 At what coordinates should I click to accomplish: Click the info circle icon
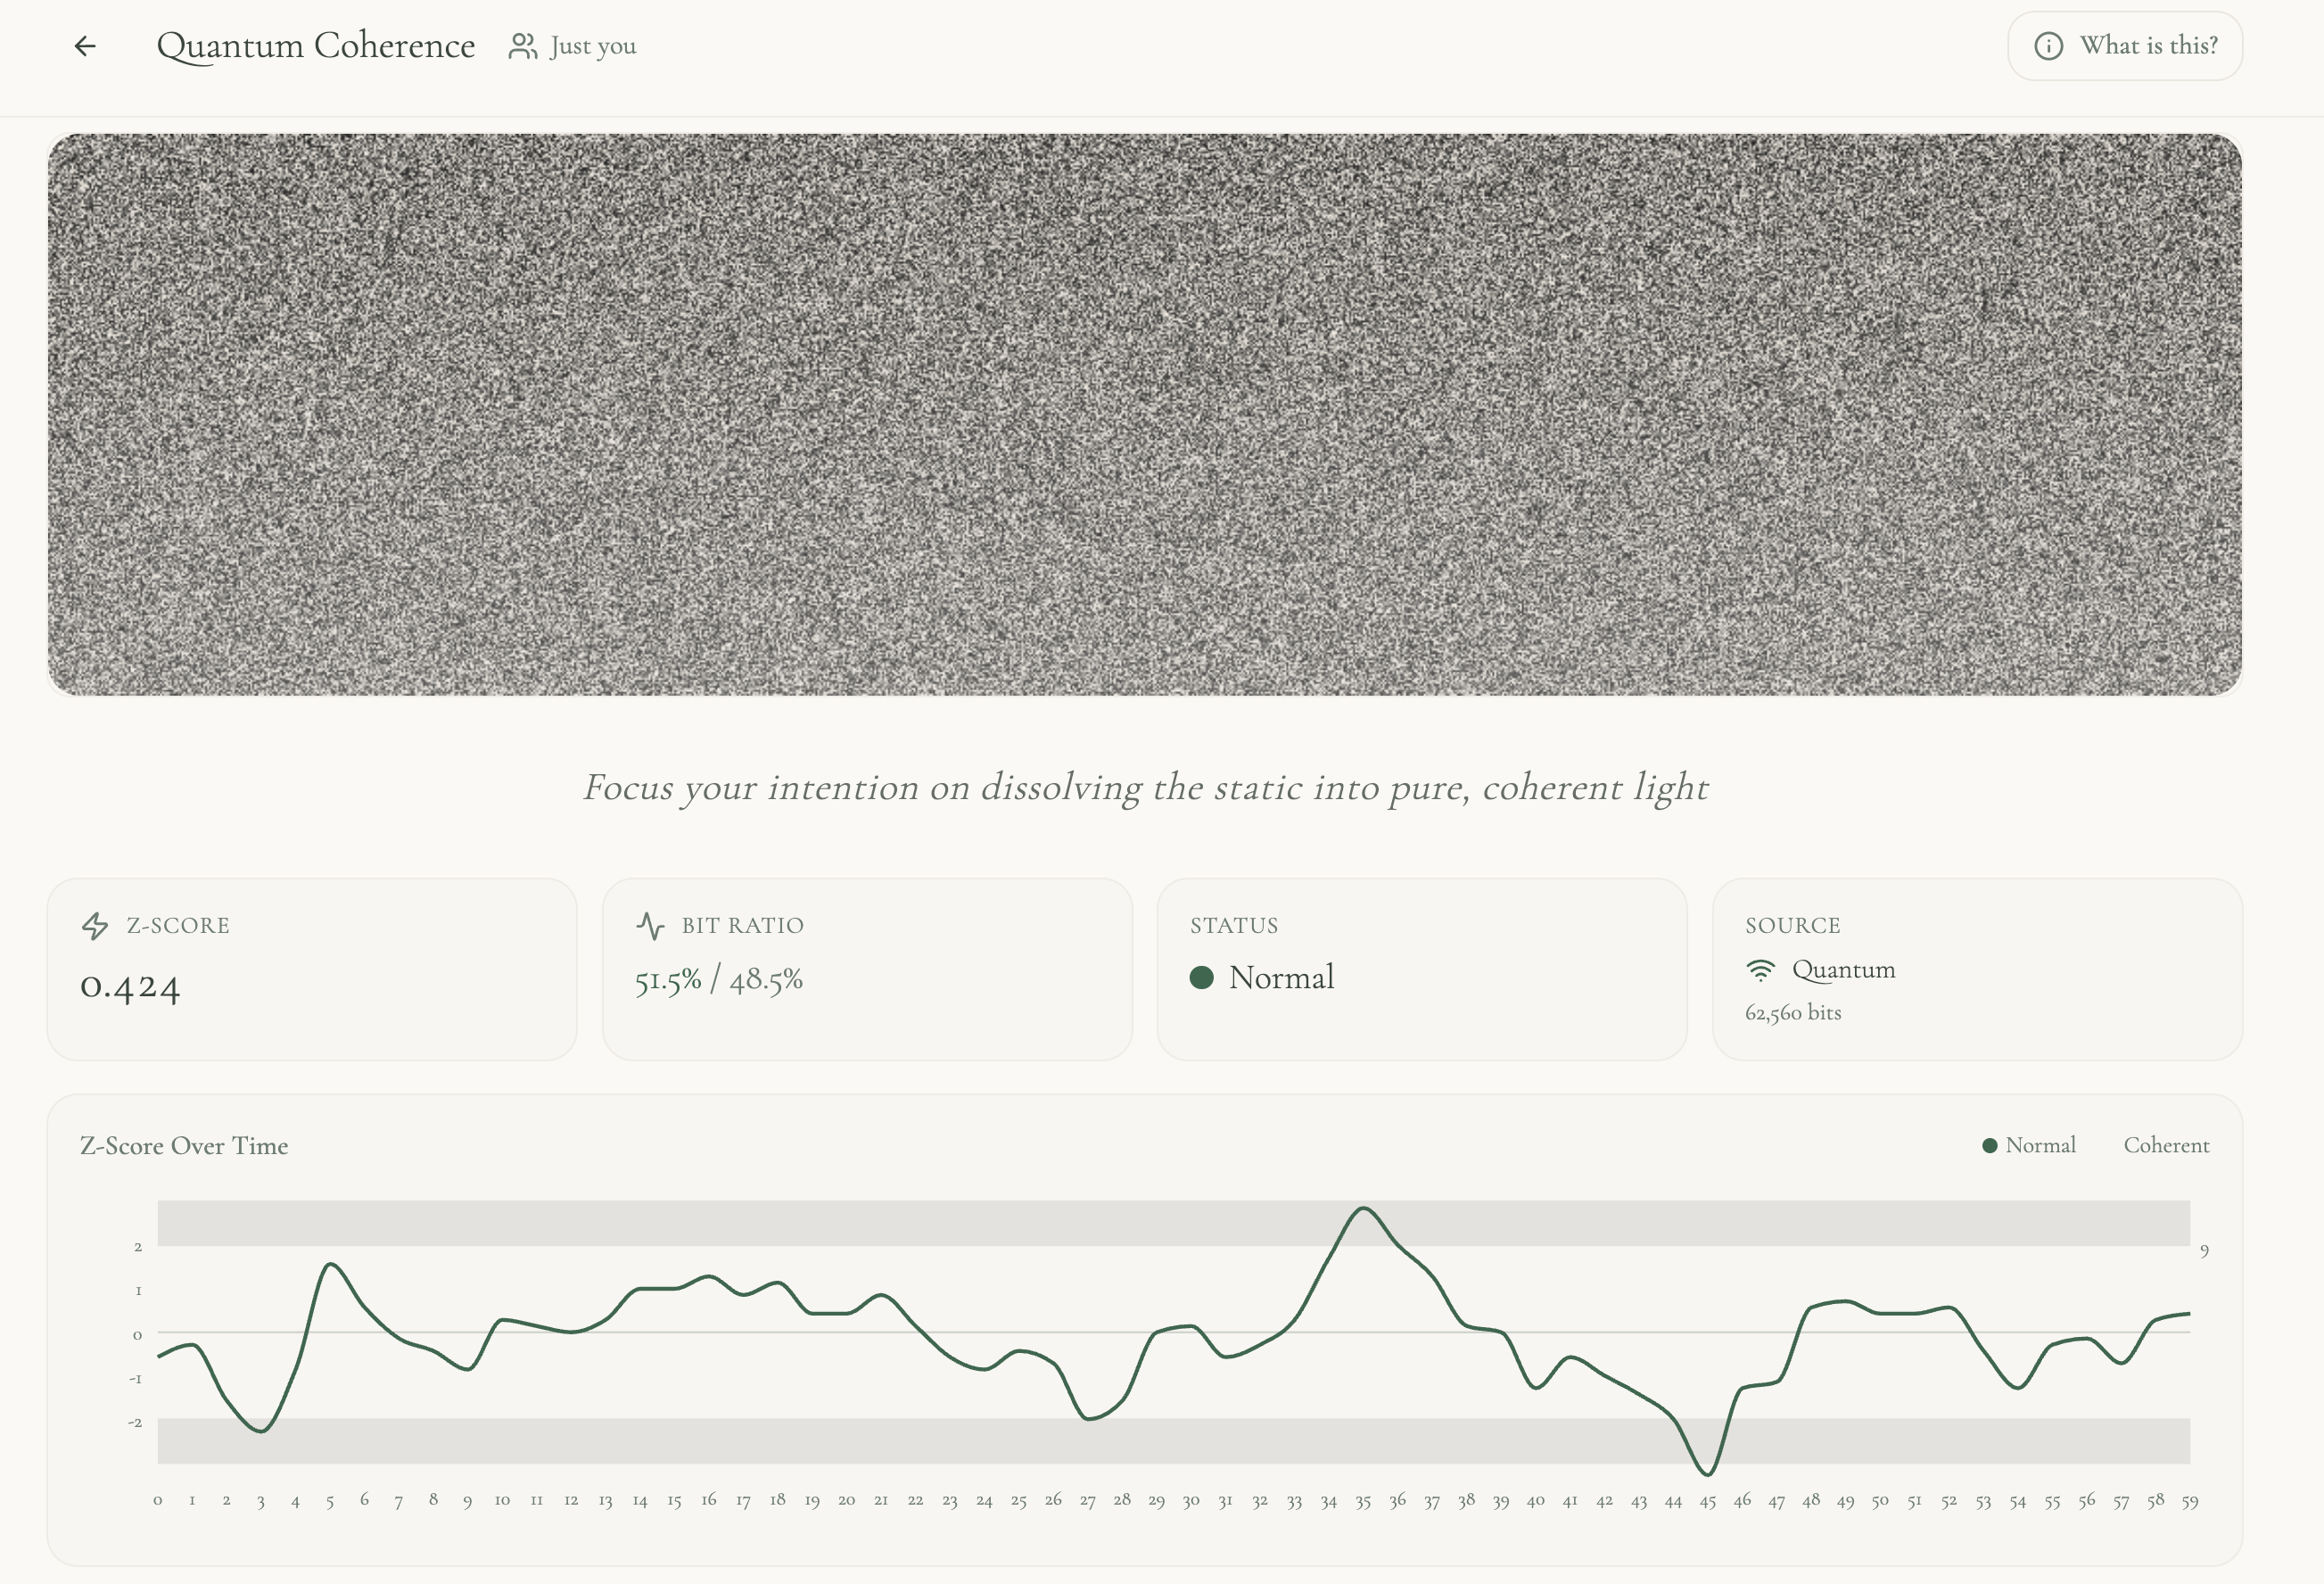[2048, 46]
